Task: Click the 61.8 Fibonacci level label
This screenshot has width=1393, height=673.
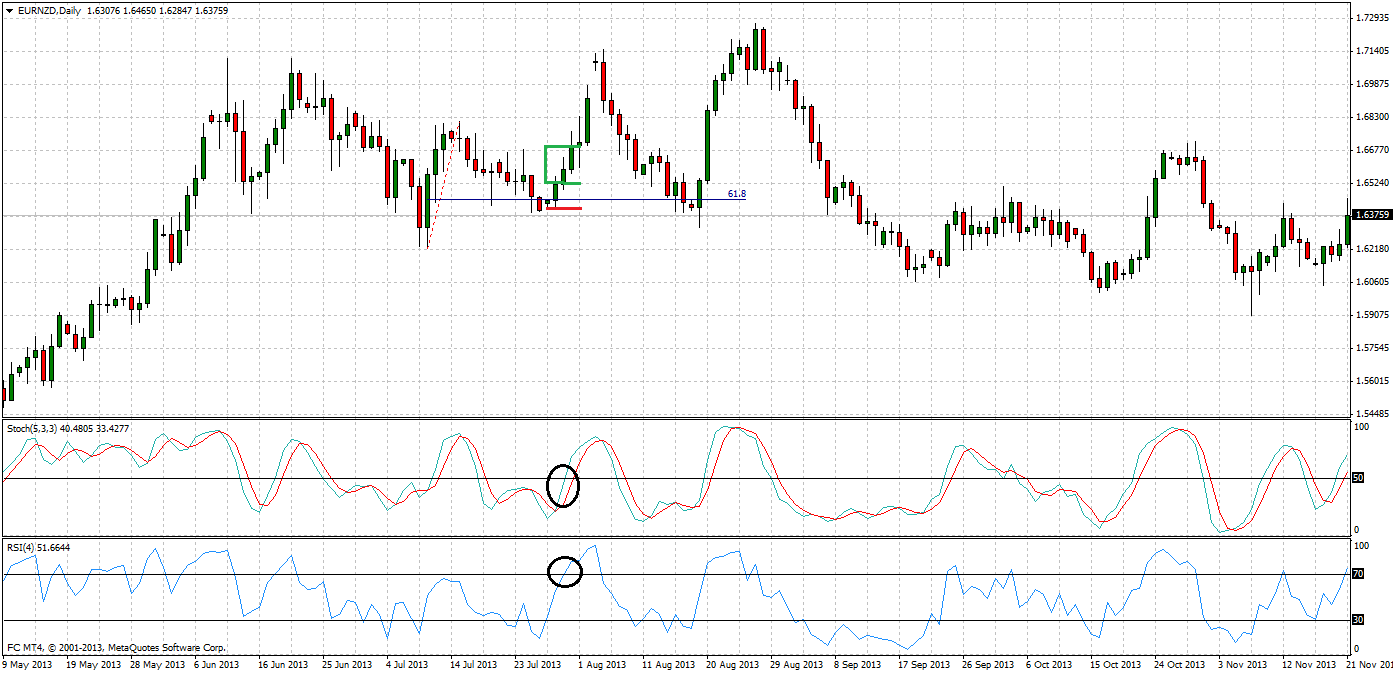Action: (x=737, y=193)
